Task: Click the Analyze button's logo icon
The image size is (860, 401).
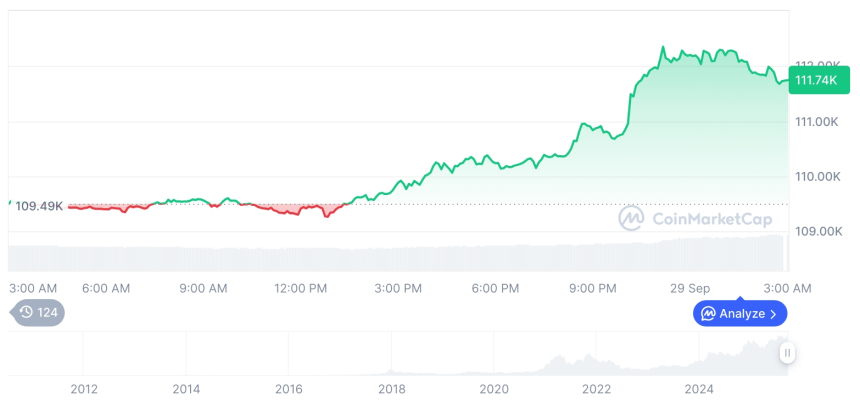Action: pos(708,314)
